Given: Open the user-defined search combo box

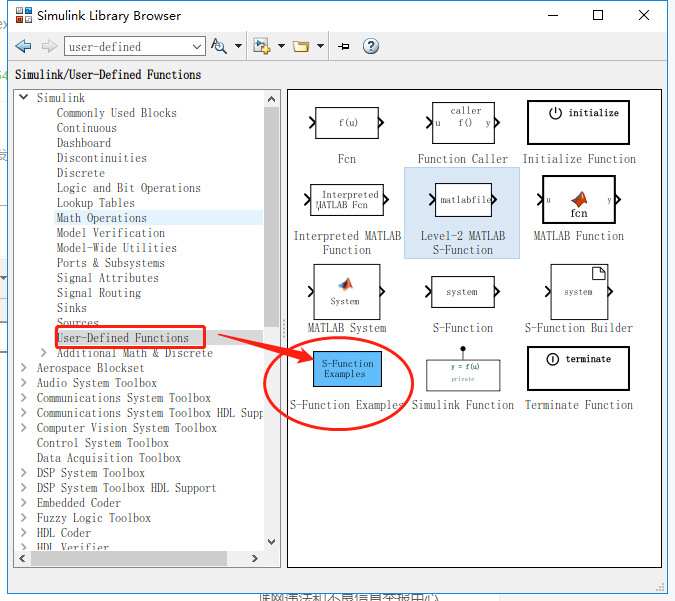Looking at the screenshot, I should click(x=135, y=46).
